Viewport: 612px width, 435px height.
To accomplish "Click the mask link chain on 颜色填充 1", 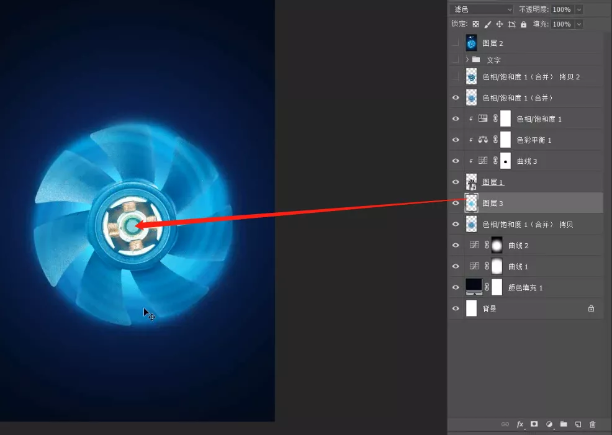I will tap(487, 287).
